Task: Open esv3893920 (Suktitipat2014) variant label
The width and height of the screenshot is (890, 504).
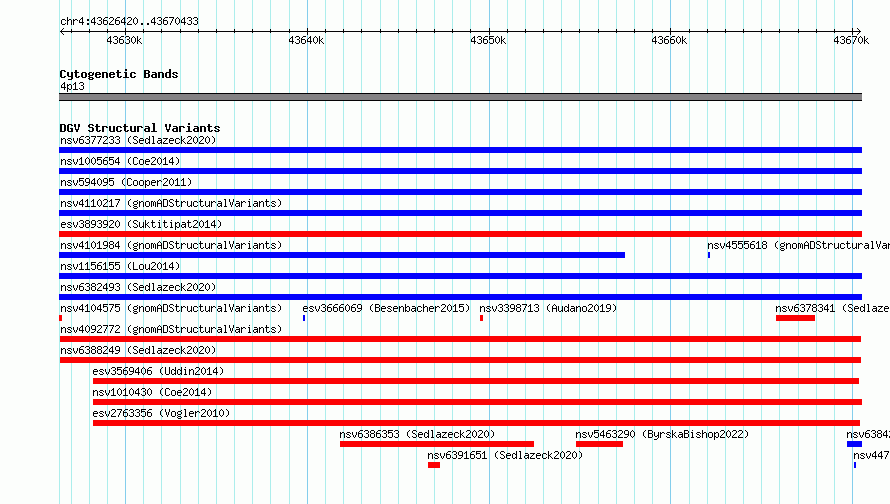Action: (141, 224)
